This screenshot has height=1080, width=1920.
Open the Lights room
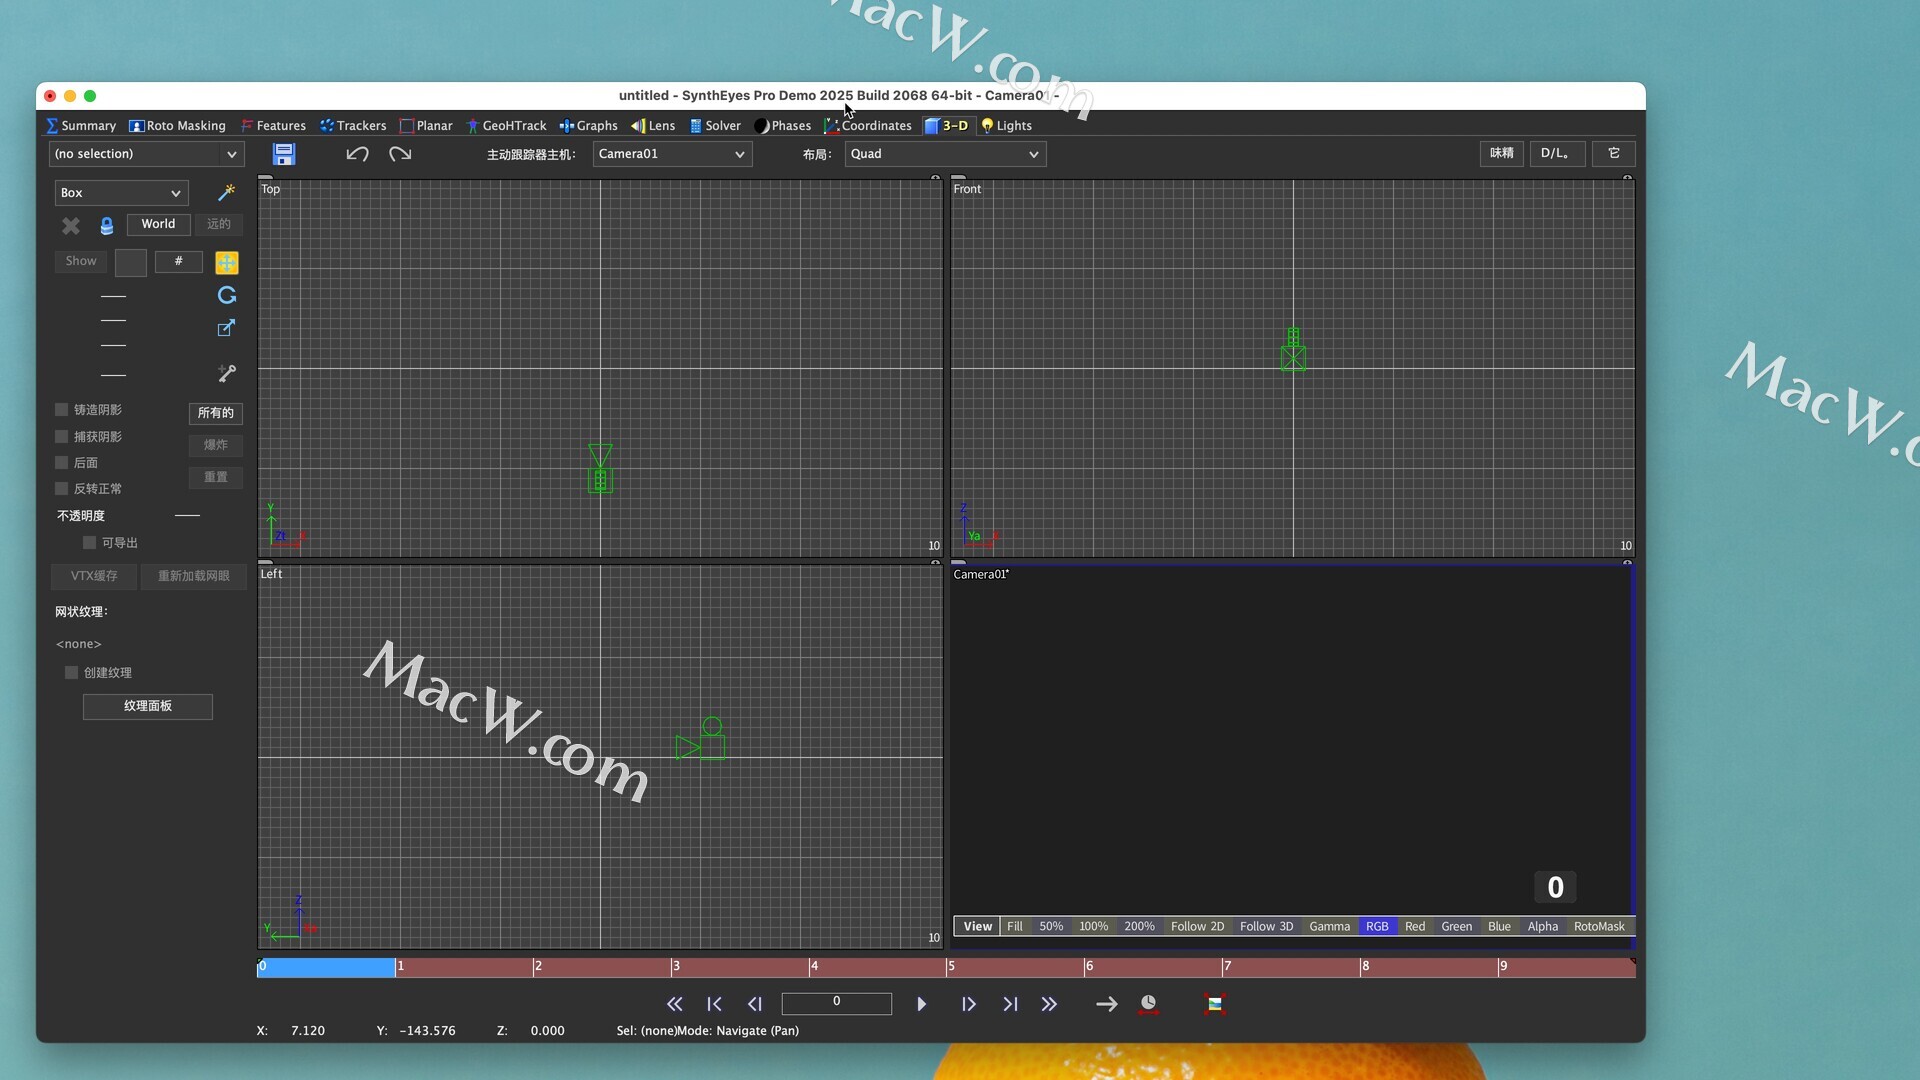[1006, 126]
